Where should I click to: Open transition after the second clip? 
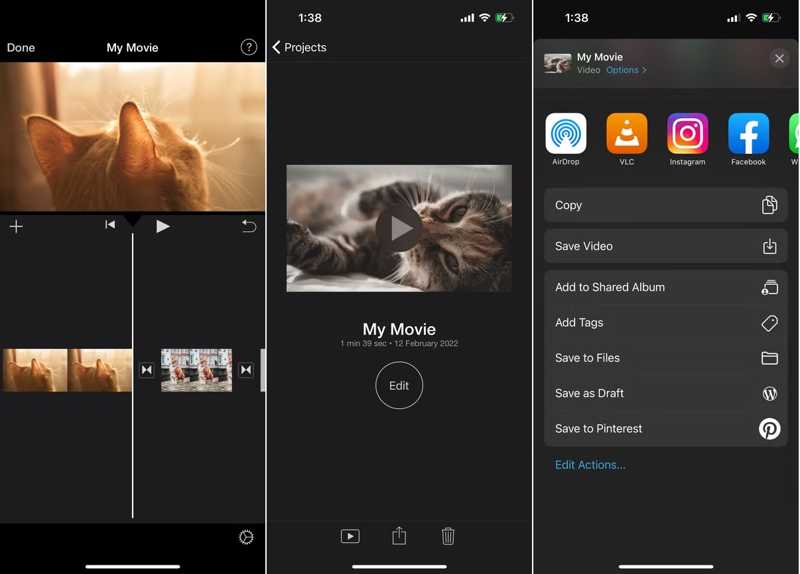[x=246, y=370]
